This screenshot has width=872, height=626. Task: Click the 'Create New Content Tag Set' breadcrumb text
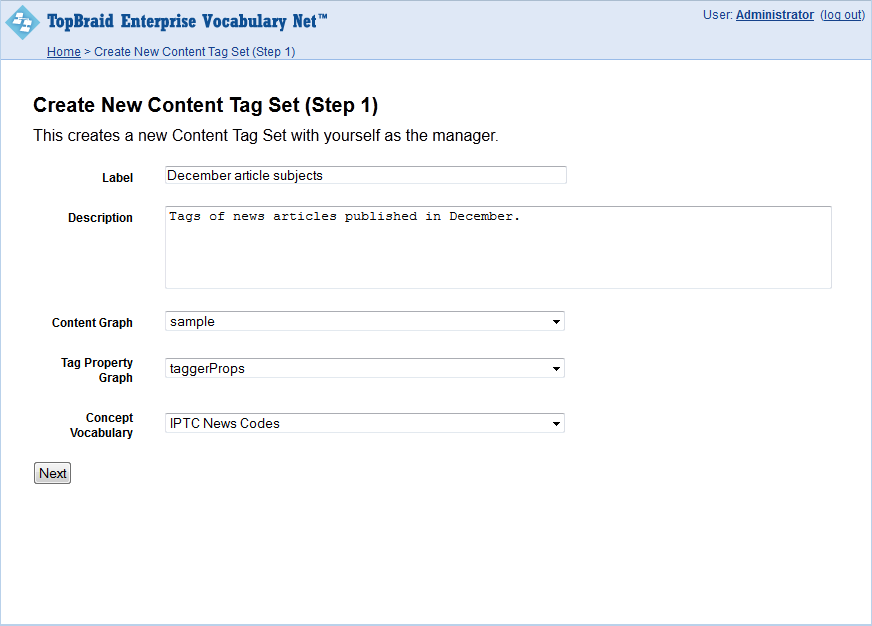pos(195,52)
